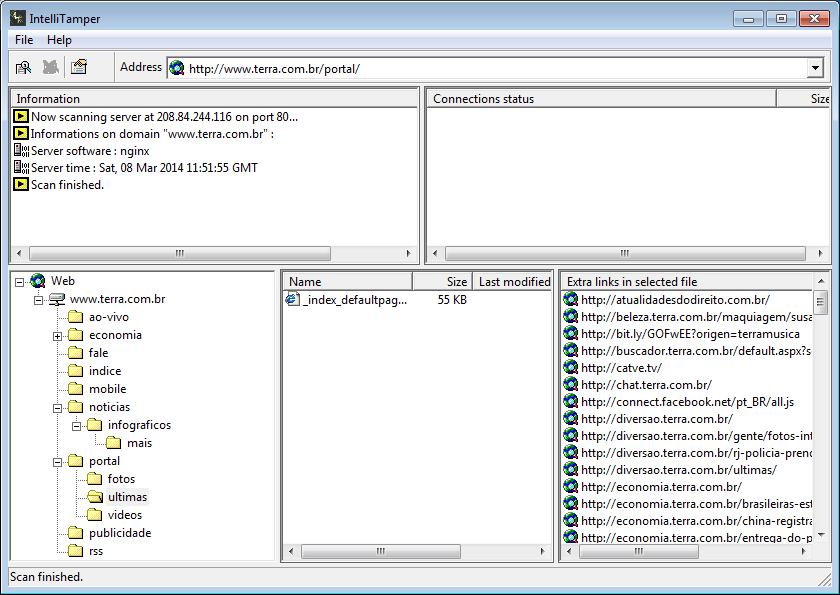840x595 pixels.
Task: Collapse the noticias folder node
Action: pos(57,408)
